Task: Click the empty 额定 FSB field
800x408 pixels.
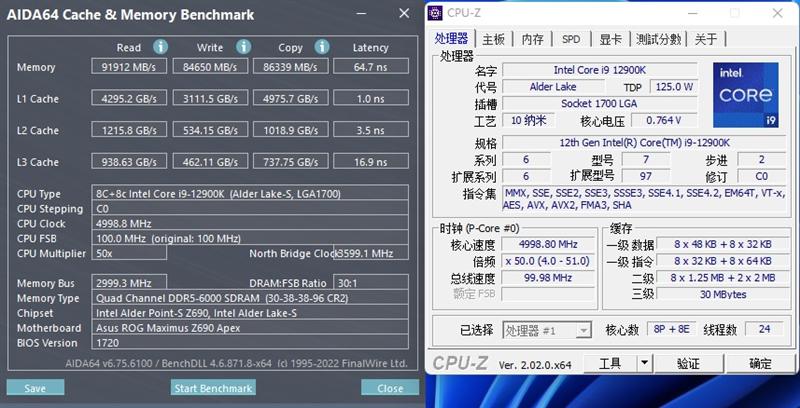Action: (548, 294)
